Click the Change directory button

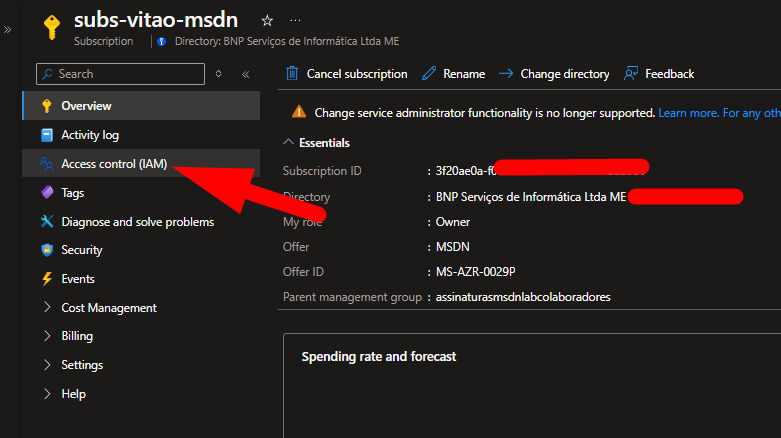[x=554, y=74]
